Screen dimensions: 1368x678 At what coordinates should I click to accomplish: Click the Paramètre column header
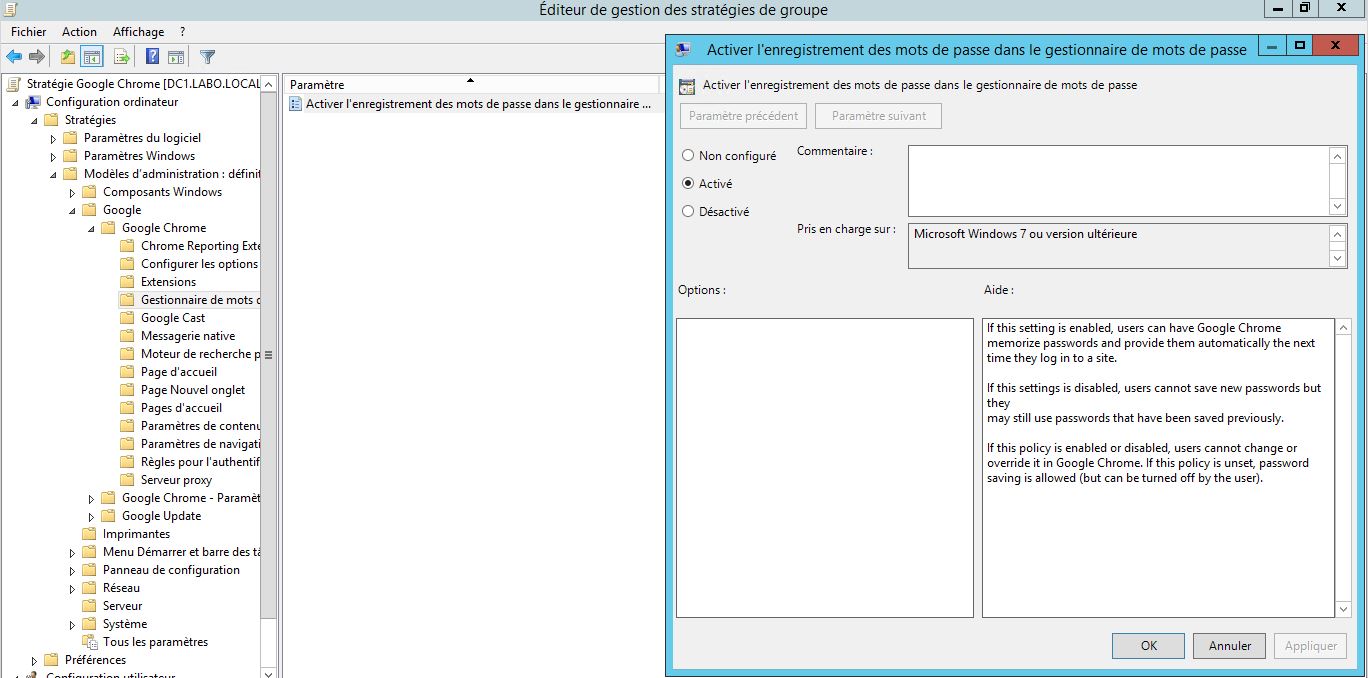tap(470, 85)
